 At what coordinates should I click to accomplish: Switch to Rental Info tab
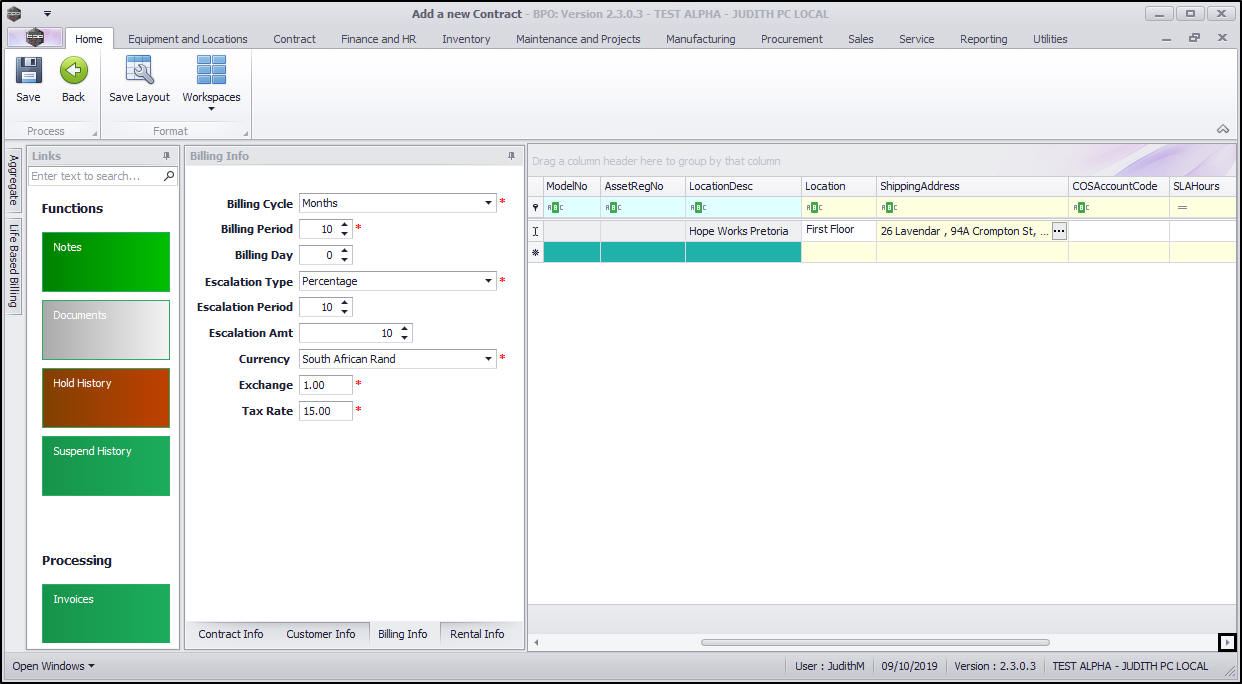tap(477, 634)
